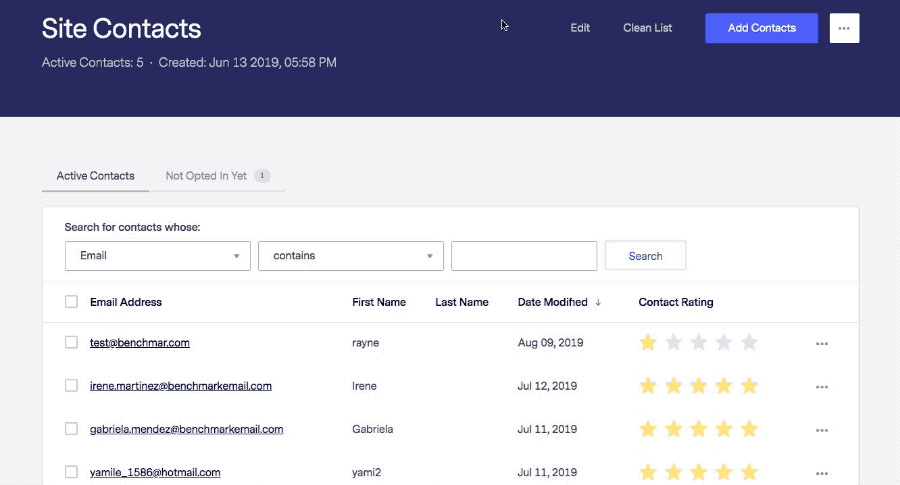Click the Clean List link
This screenshot has width=900, height=485.
[647, 28]
